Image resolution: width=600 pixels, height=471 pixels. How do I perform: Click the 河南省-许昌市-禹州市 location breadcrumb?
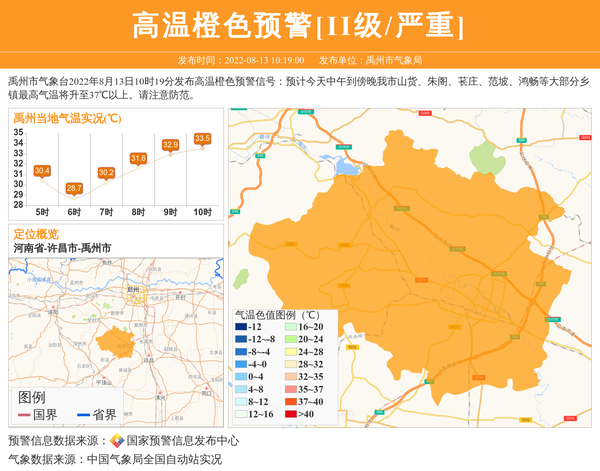pyautogui.click(x=62, y=247)
